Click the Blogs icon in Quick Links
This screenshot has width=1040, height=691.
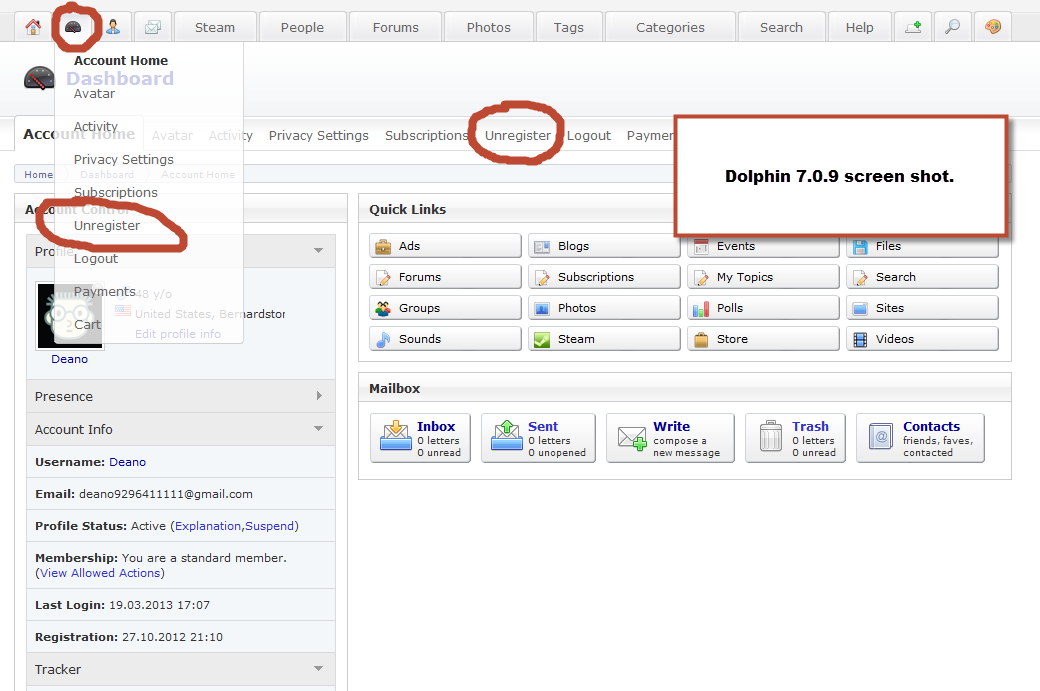542,247
